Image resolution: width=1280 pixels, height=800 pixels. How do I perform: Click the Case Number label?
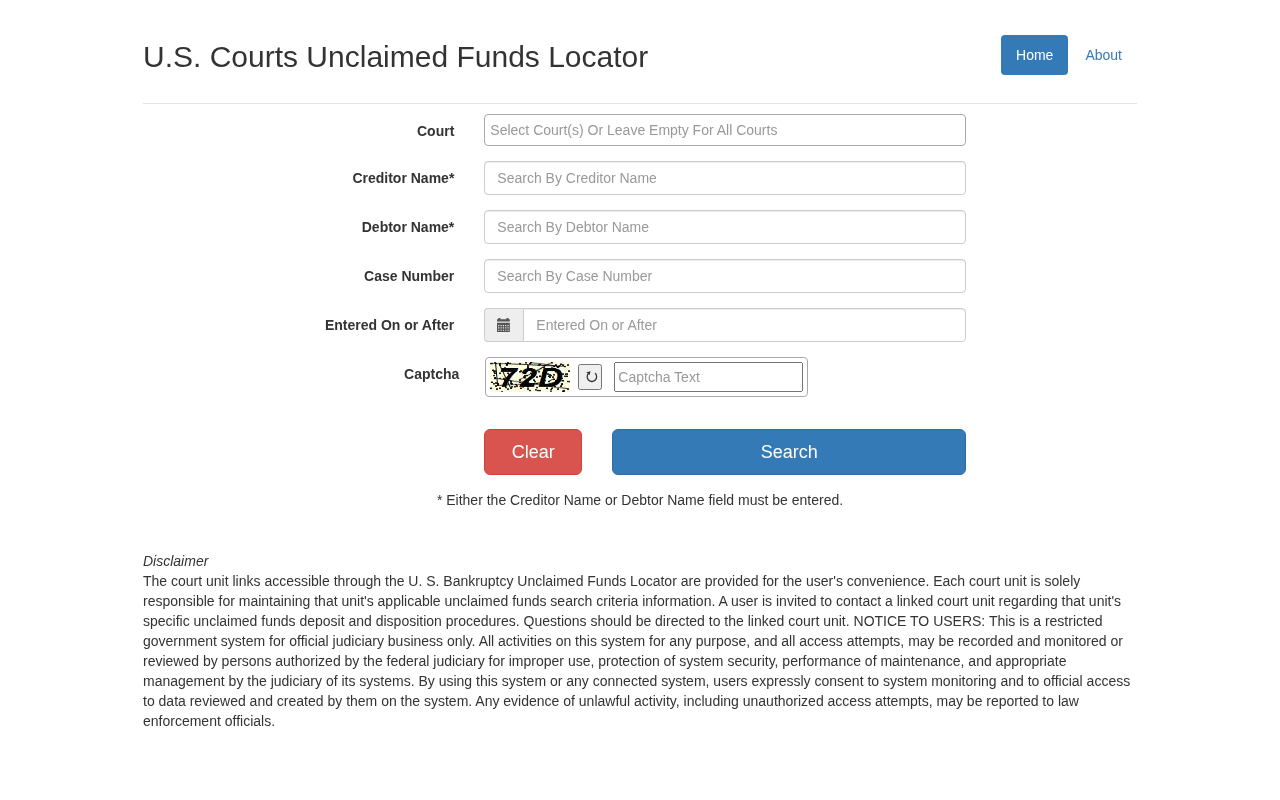click(x=408, y=276)
